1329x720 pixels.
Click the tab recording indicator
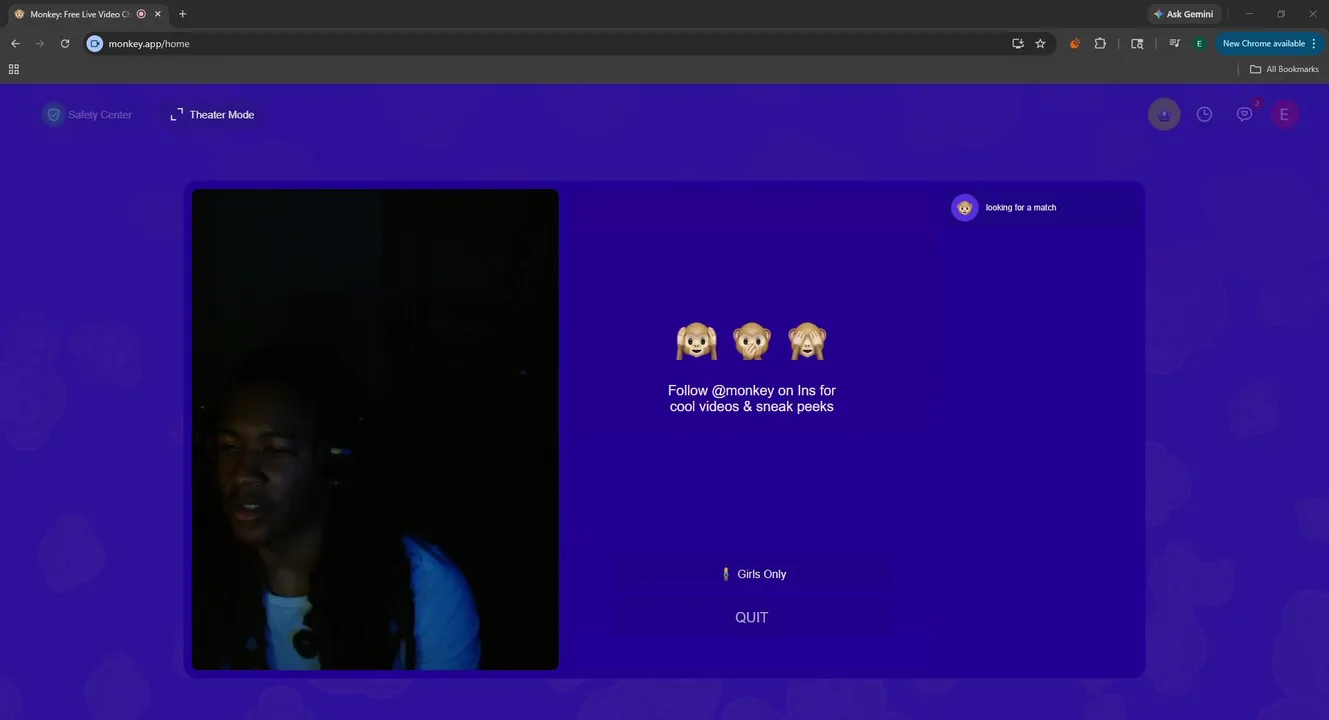[141, 14]
